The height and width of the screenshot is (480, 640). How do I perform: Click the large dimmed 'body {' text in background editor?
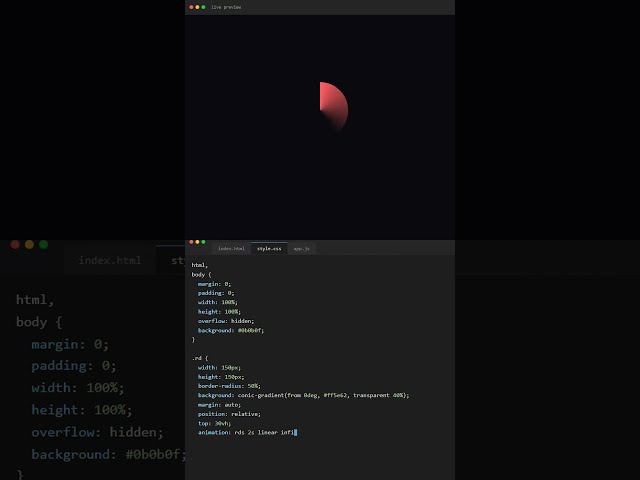(39, 322)
